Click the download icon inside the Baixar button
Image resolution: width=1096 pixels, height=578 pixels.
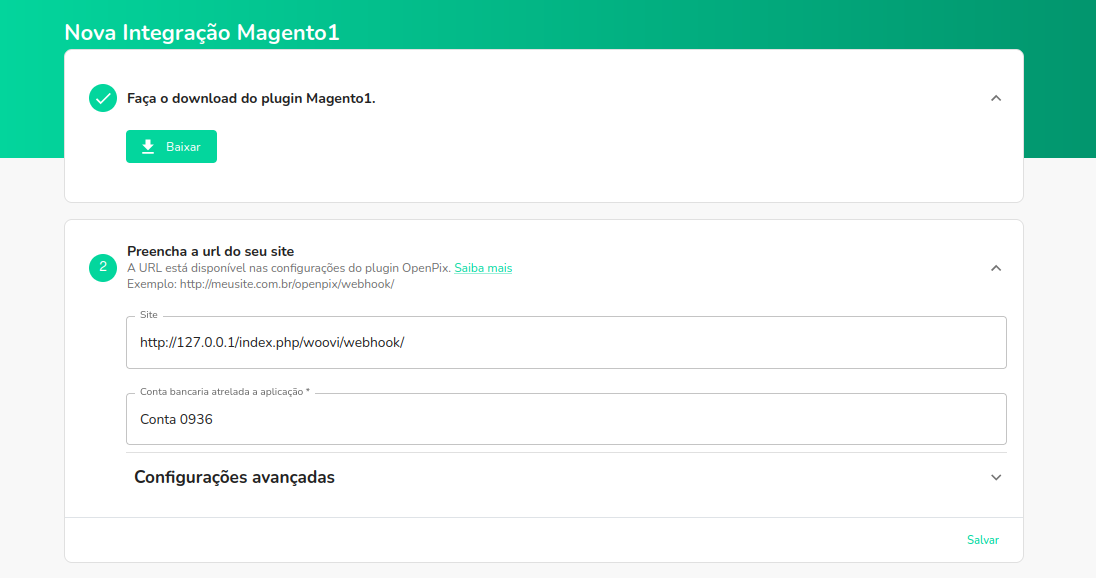tap(147, 146)
